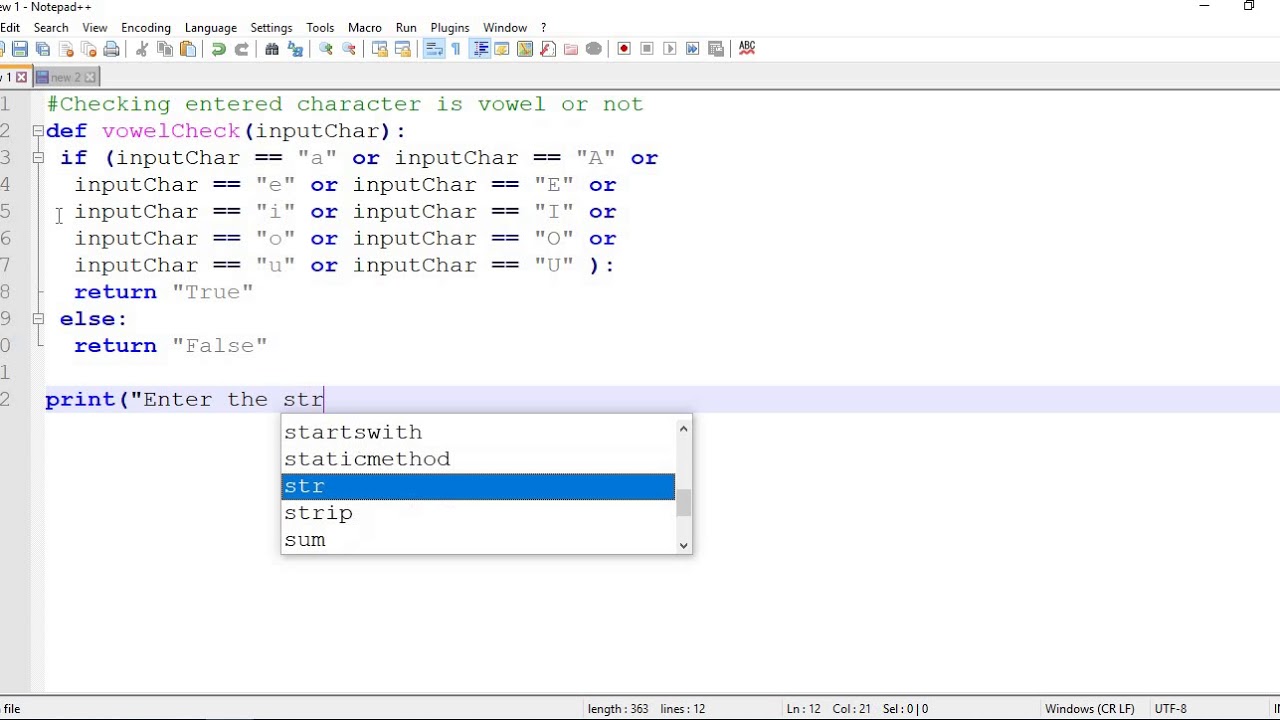Select highlighted str autocomplete entry
Image resolution: width=1280 pixels, height=720 pixels.
pos(478,486)
